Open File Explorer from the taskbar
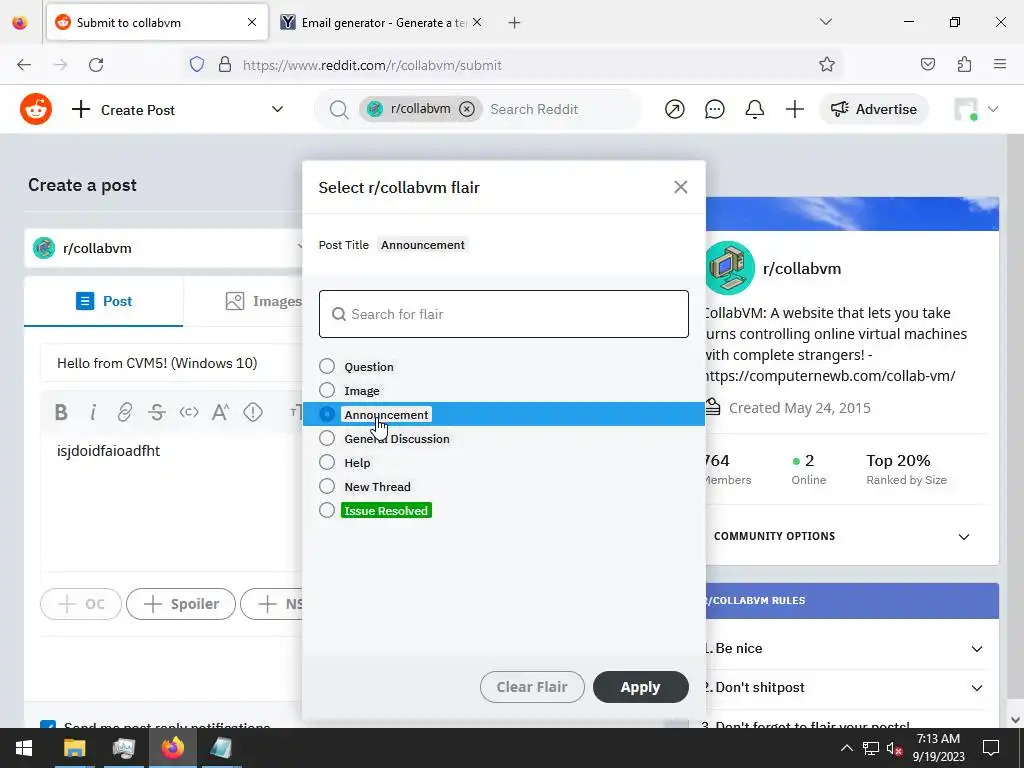The width and height of the screenshot is (1024, 768). pyautogui.click(x=74, y=748)
